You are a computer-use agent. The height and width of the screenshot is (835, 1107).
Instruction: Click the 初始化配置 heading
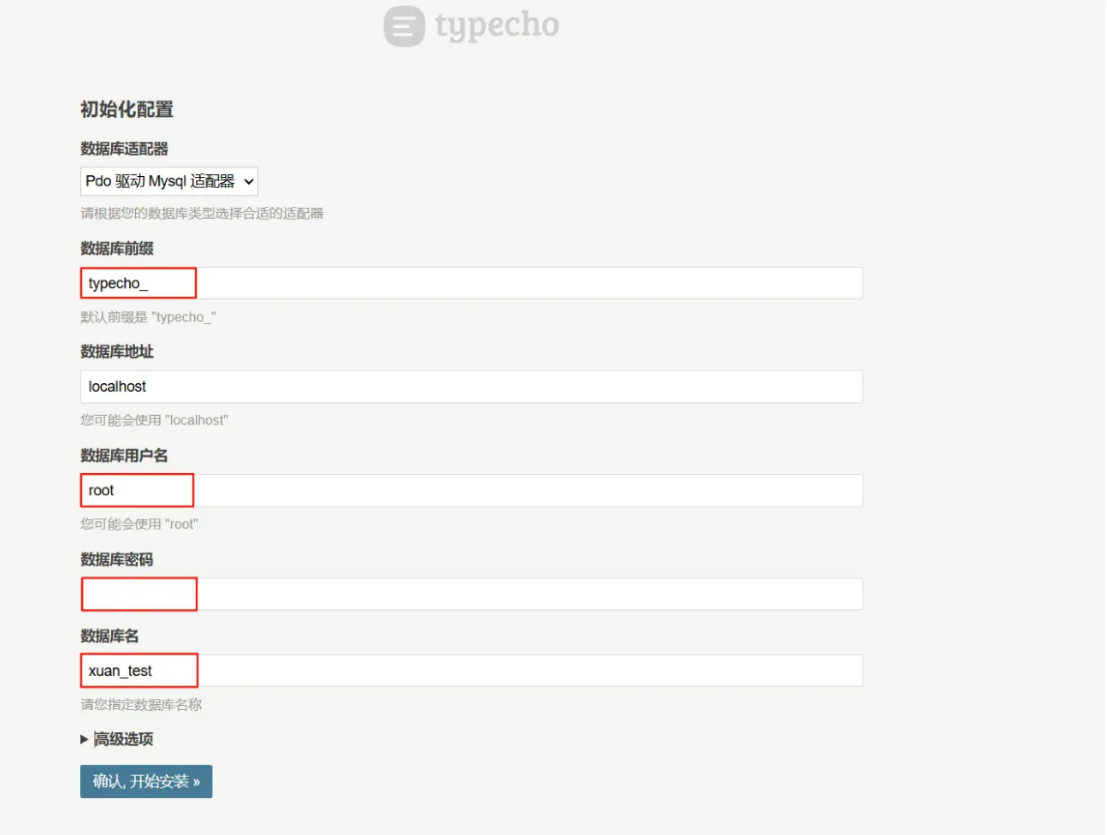127,109
